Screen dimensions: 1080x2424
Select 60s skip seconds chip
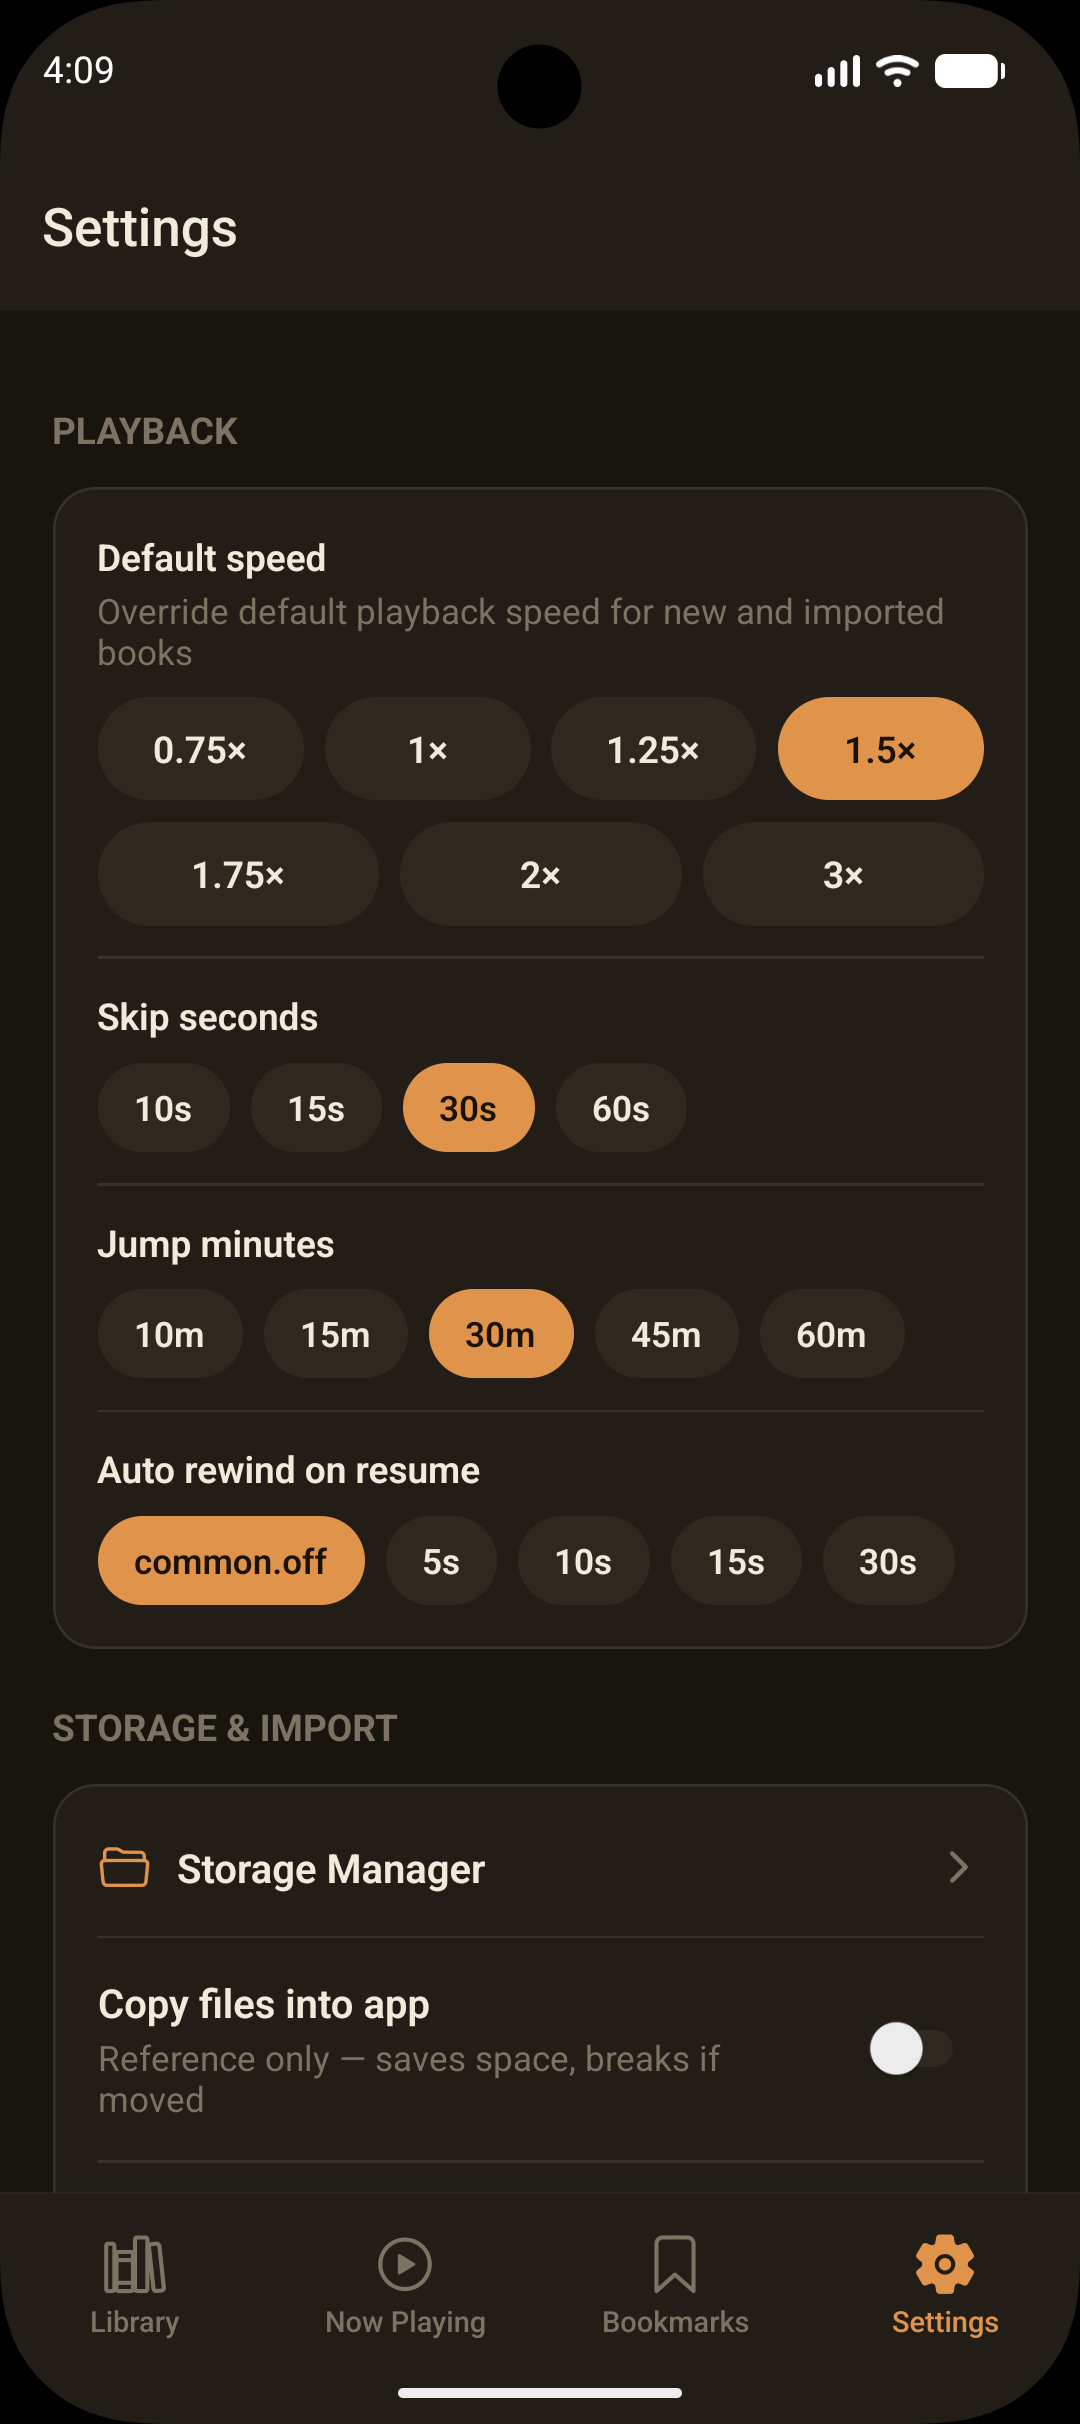(621, 1108)
